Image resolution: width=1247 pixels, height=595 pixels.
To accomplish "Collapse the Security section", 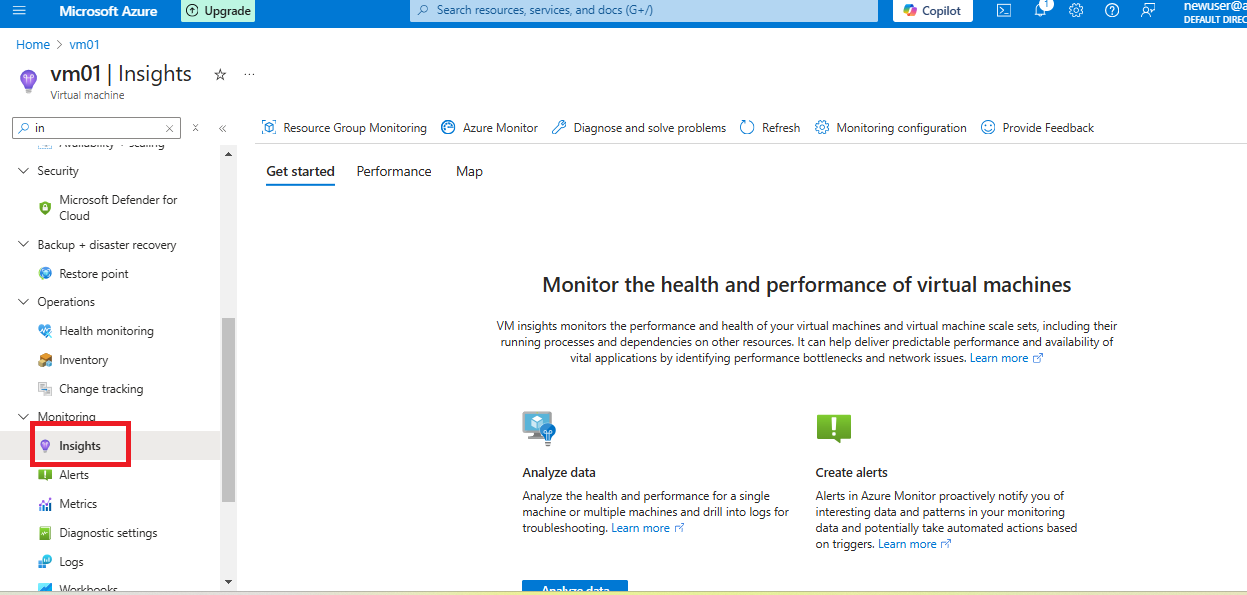I will (x=24, y=171).
